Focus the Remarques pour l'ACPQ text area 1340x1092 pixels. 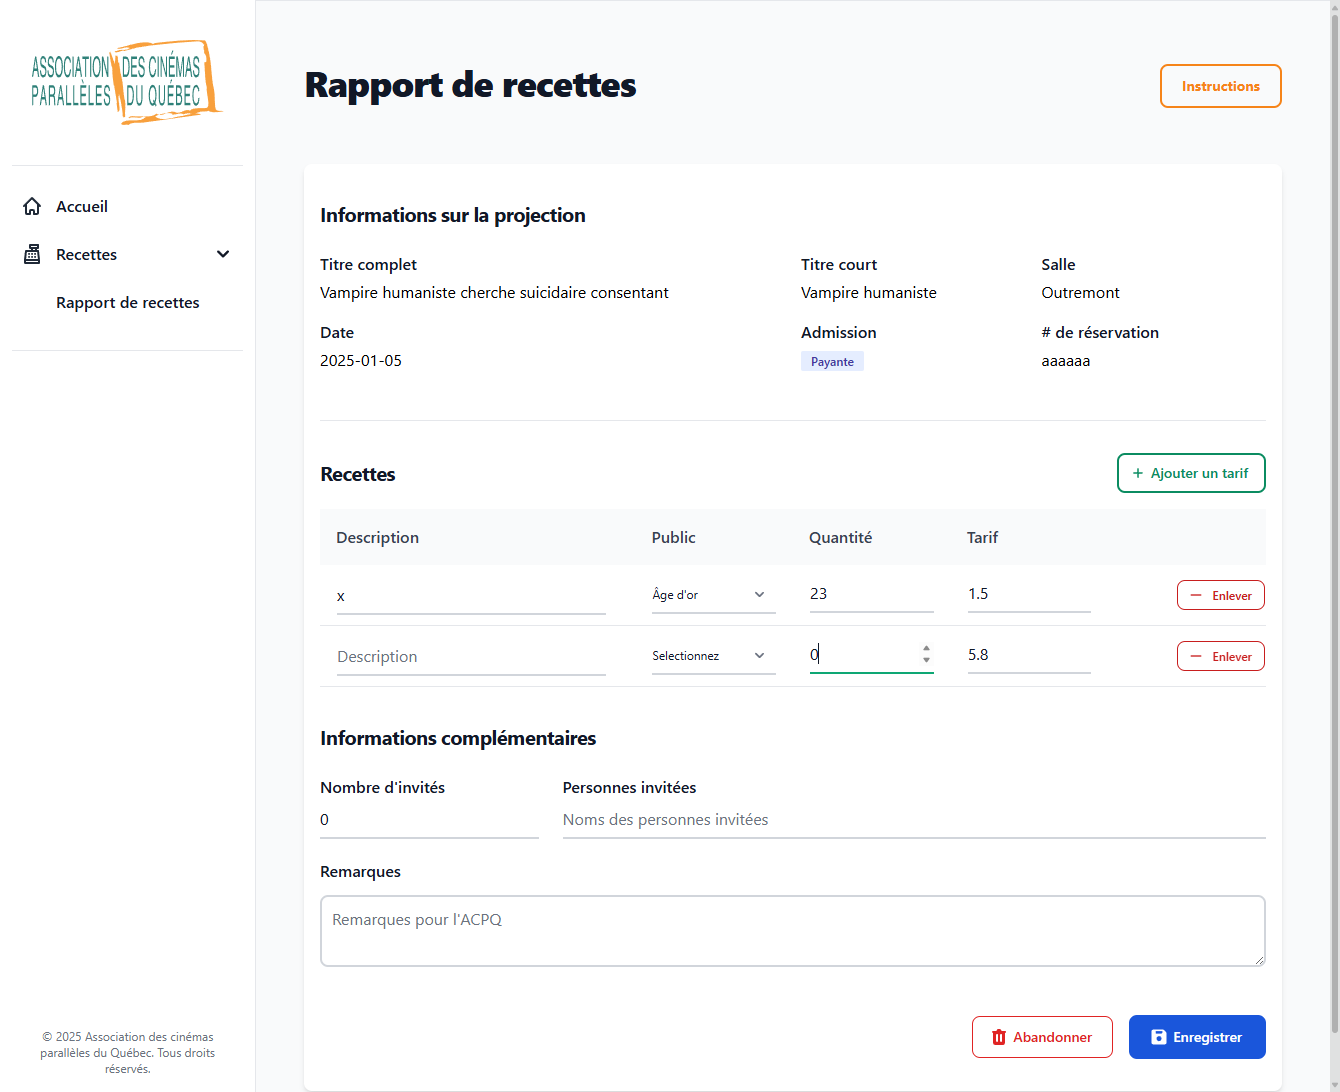(x=792, y=930)
